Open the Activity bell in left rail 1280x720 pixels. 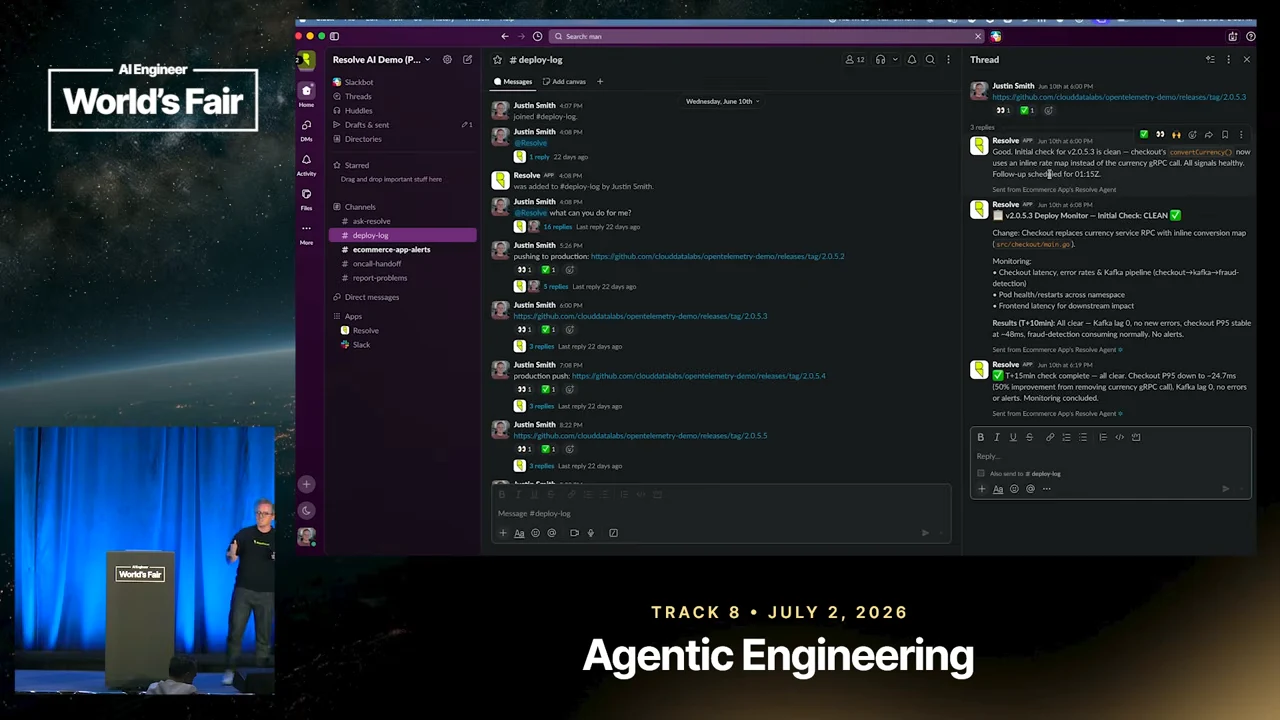[306, 160]
